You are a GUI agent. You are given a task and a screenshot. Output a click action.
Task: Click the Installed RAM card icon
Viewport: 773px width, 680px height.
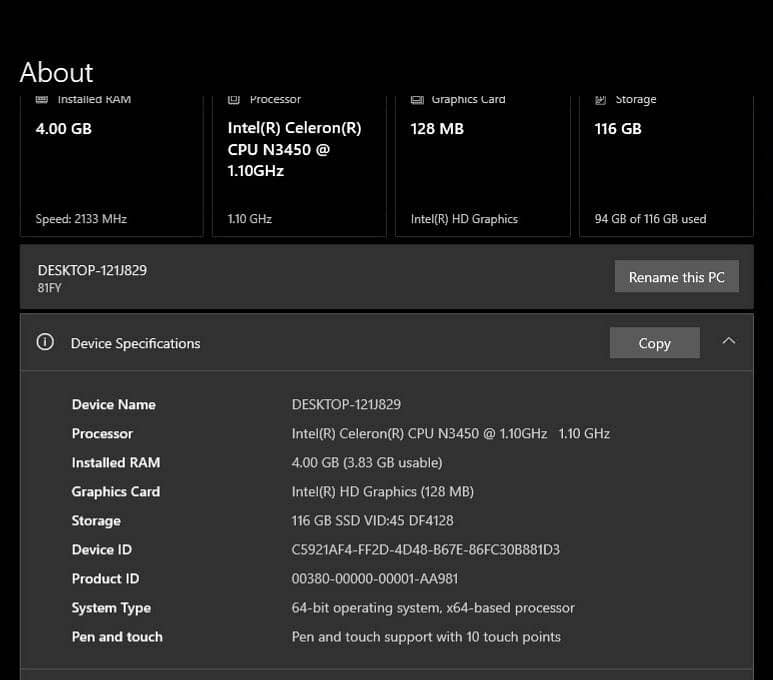pos(42,100)
